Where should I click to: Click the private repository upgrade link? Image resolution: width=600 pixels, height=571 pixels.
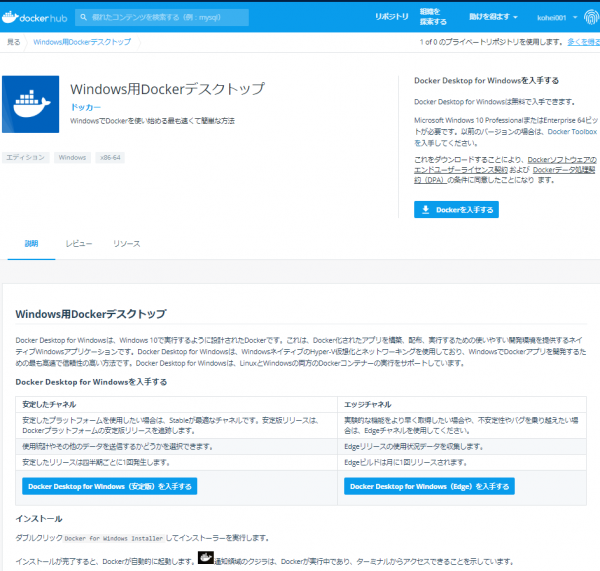coord(584,42)
